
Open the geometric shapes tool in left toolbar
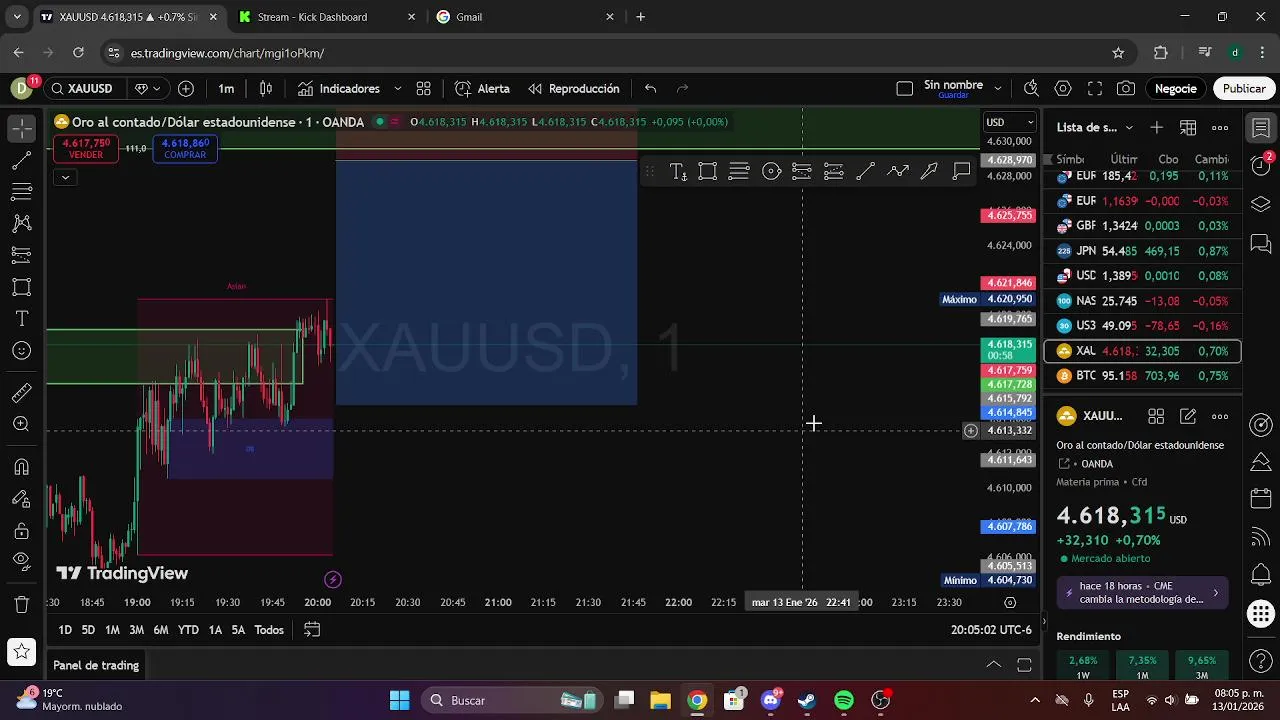(x=21, y=287)
